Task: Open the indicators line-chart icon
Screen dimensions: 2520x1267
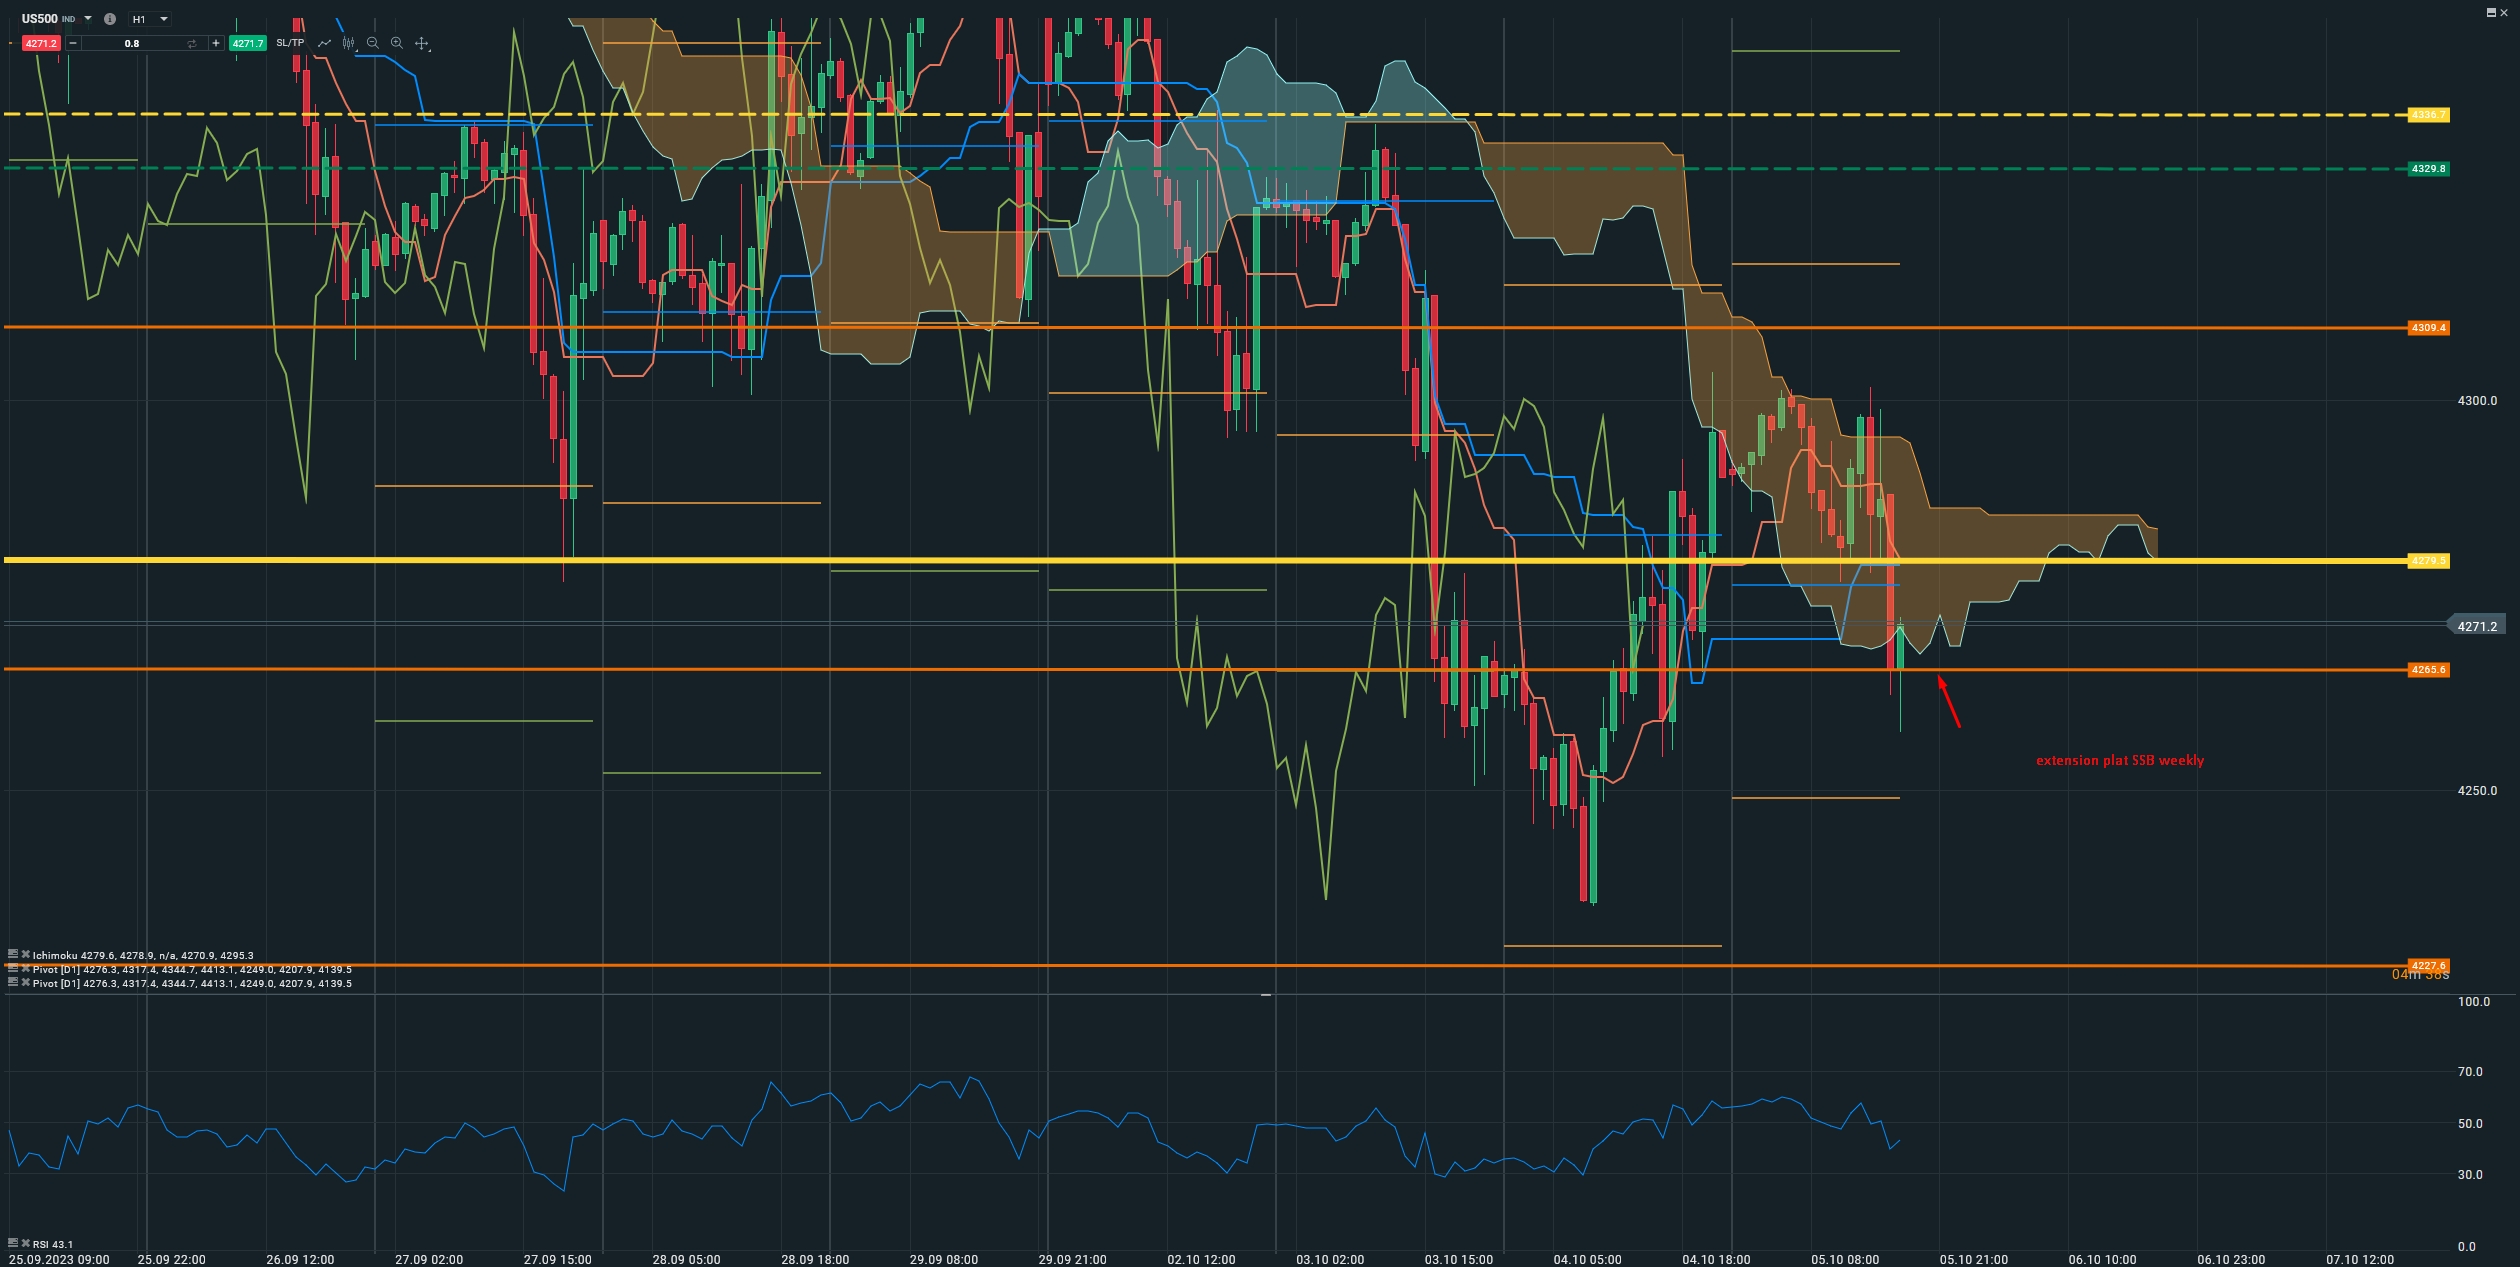Action: (324, 43)
